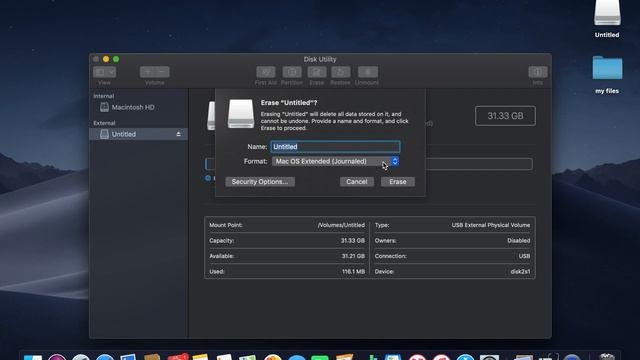Click the /Volumes/Untitled mount point value
This screenshot has width=640, height=360.
pos(341,225)
